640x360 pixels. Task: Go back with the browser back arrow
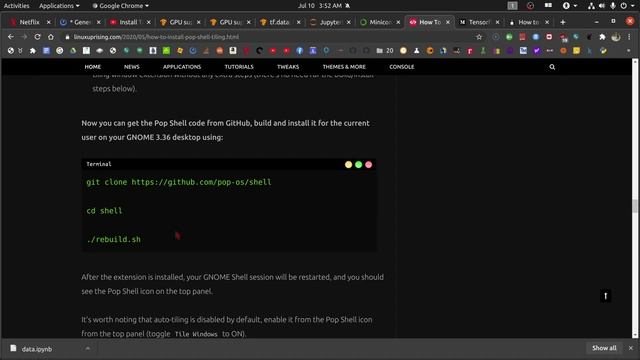(11, 37)
